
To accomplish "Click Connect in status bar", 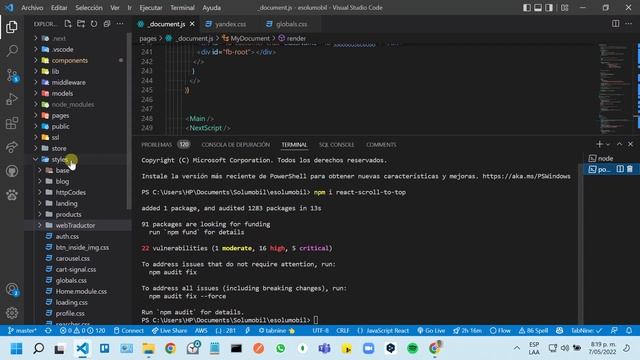I will pos(129,331).
